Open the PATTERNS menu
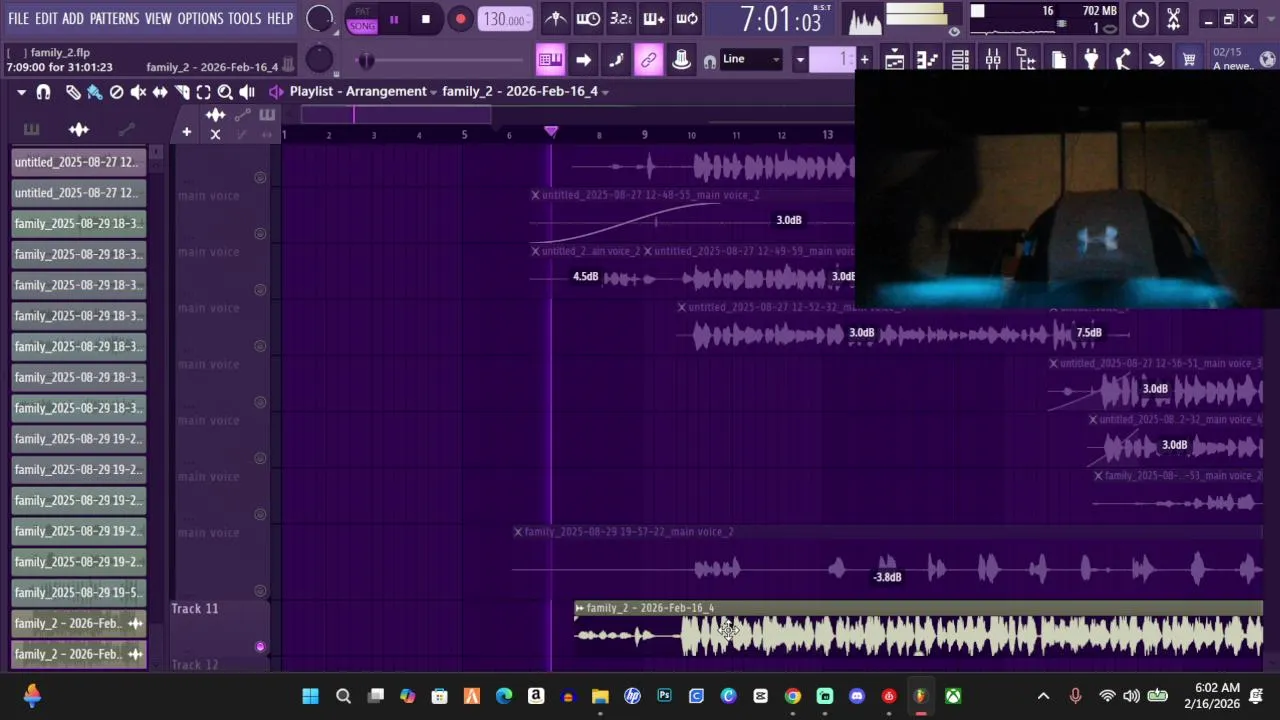This screenshot has height=720, width=1280. click(x=114, y=18)
